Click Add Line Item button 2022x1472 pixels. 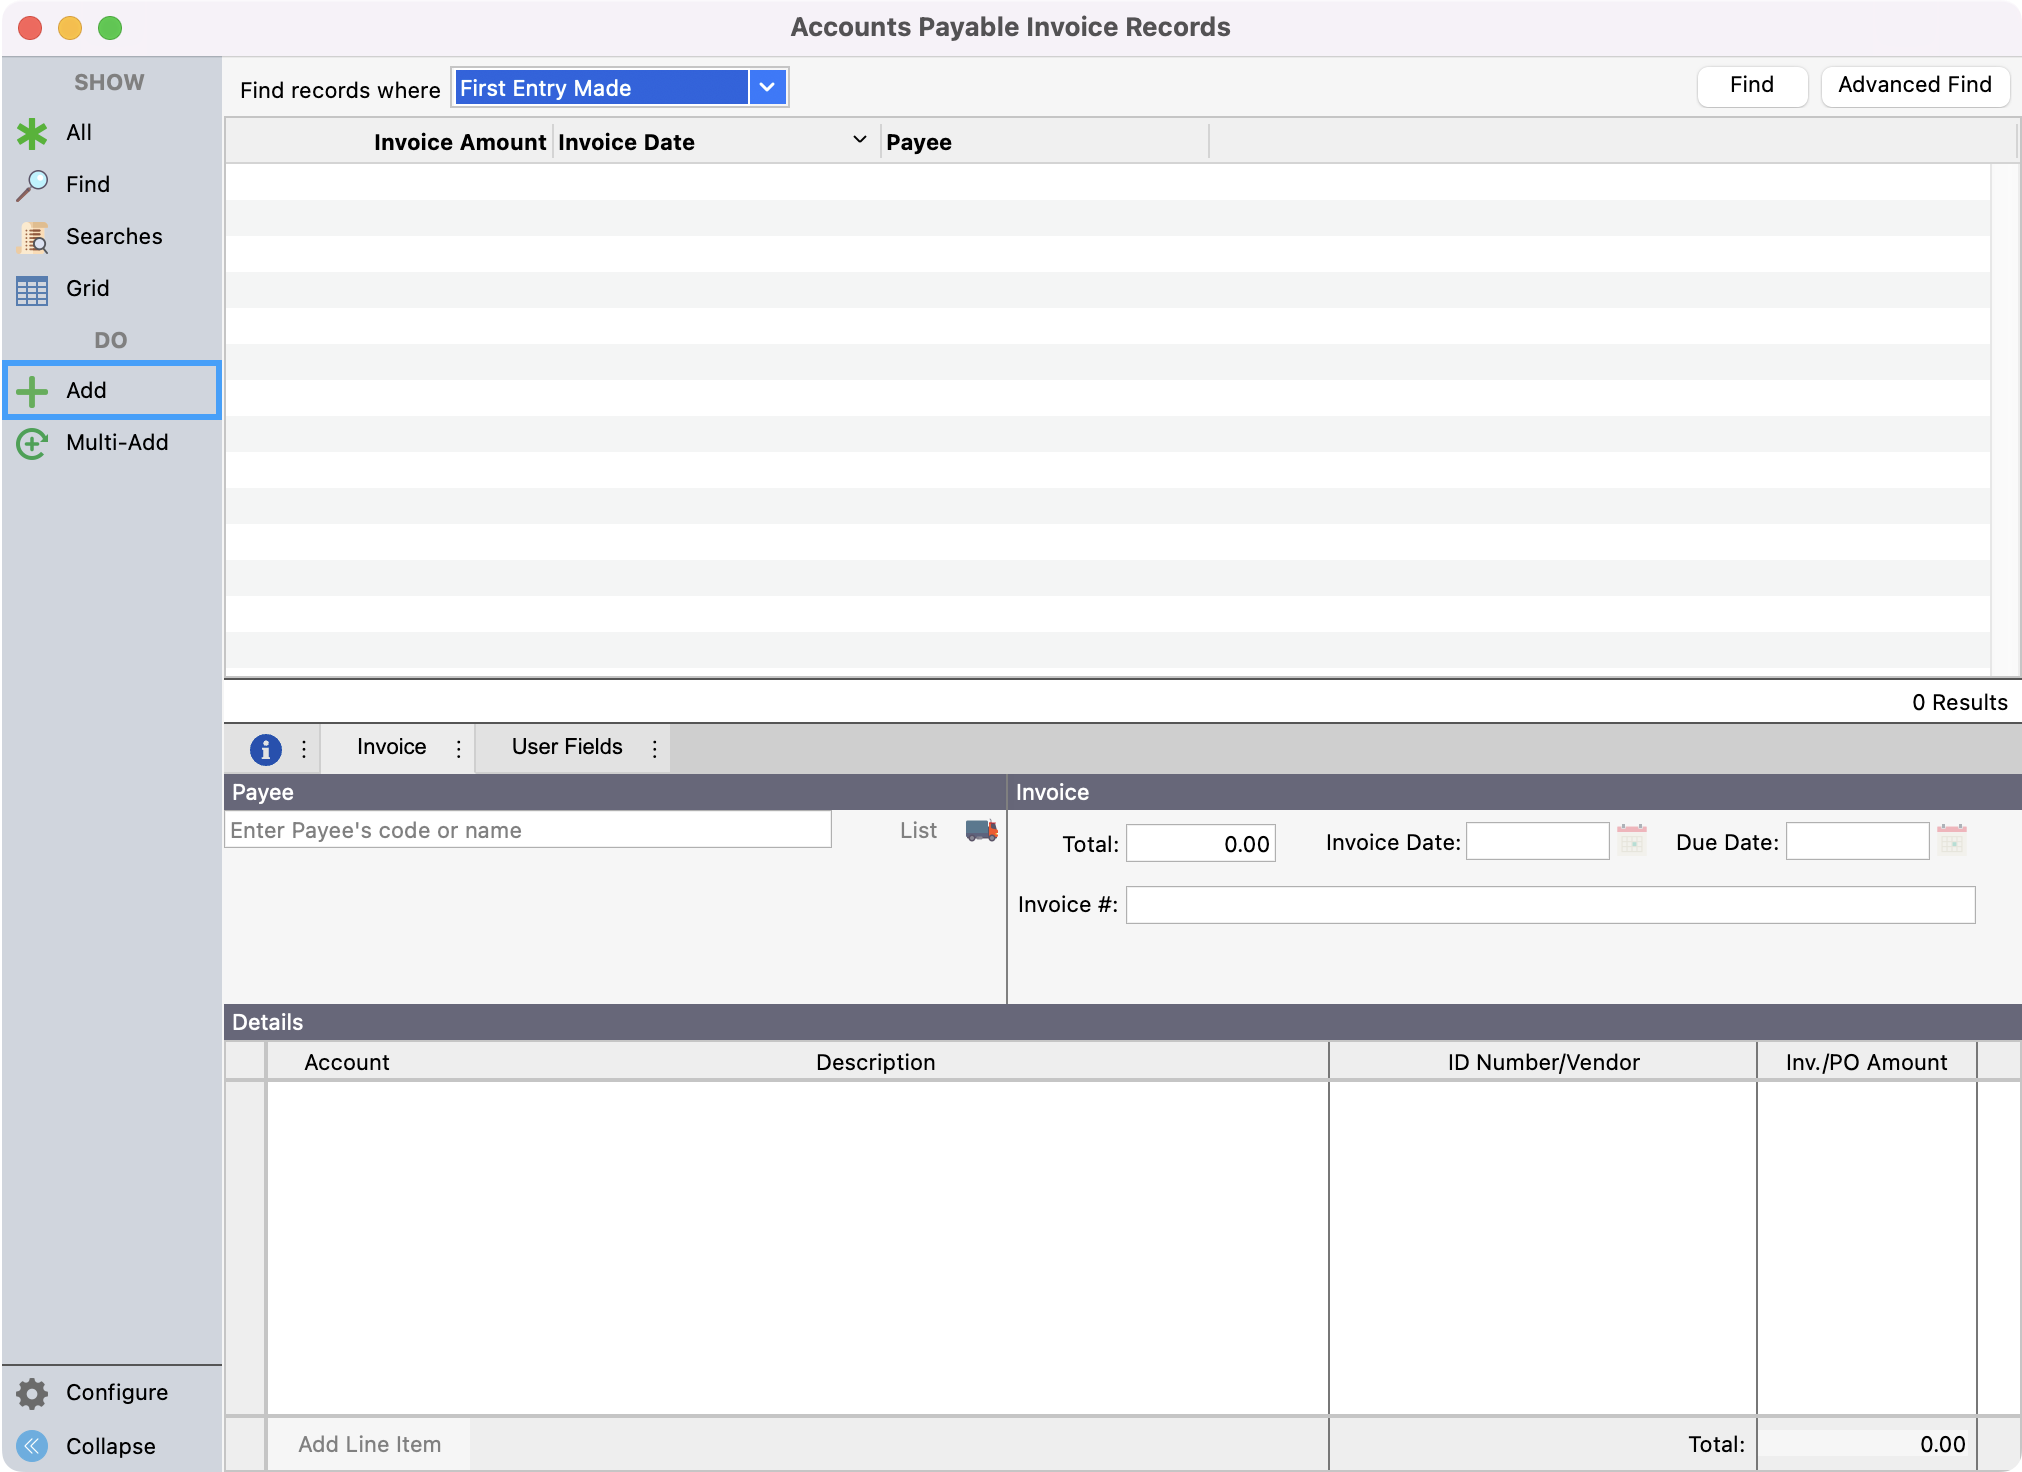coord(369,1444)
